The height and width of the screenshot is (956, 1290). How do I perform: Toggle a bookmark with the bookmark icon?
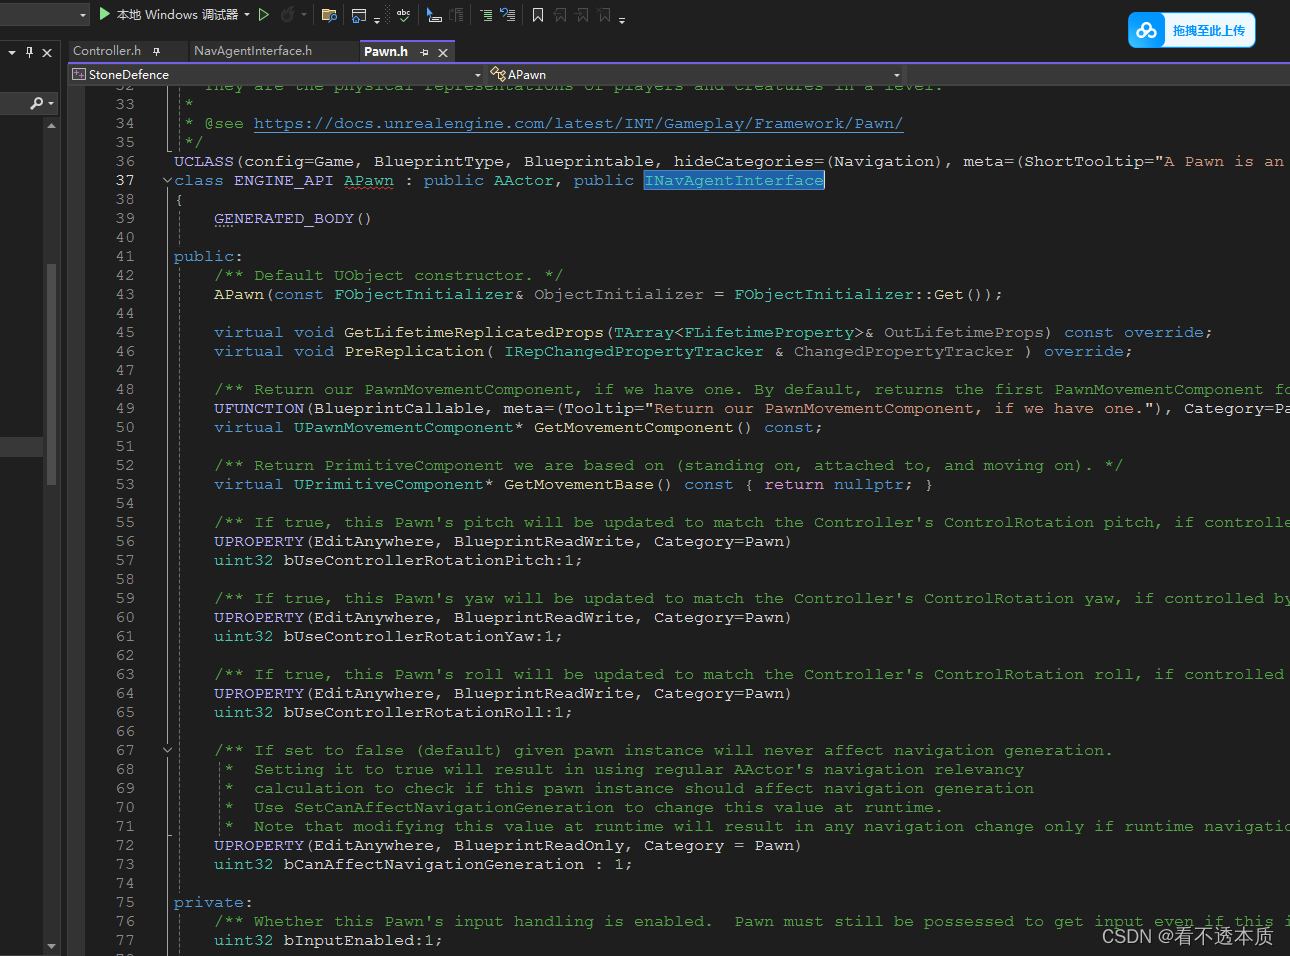538,15
